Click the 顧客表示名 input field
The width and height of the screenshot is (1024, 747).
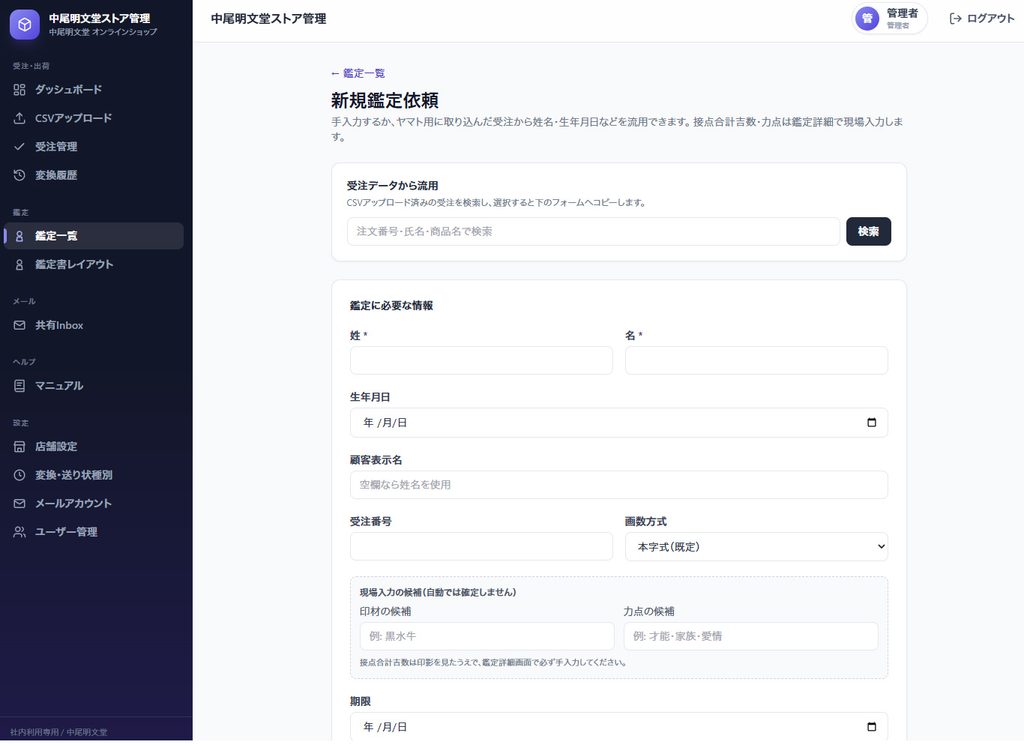coord(618,485)
